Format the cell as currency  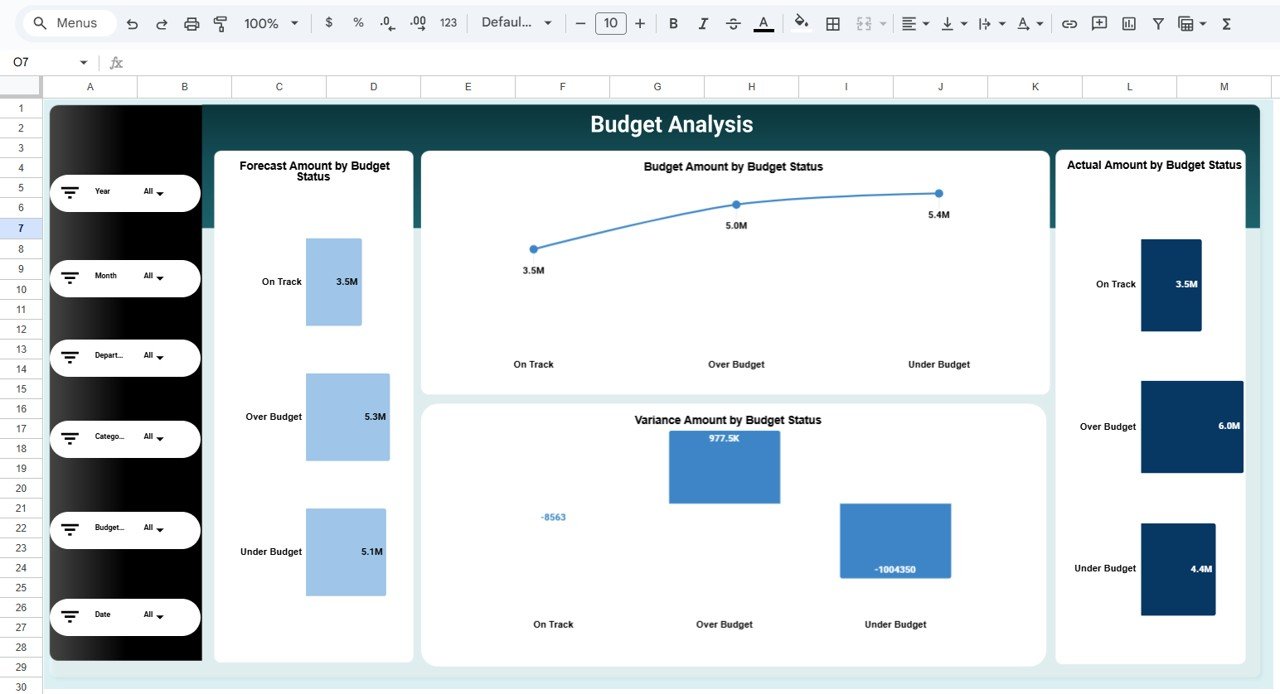tap(329, 23)
